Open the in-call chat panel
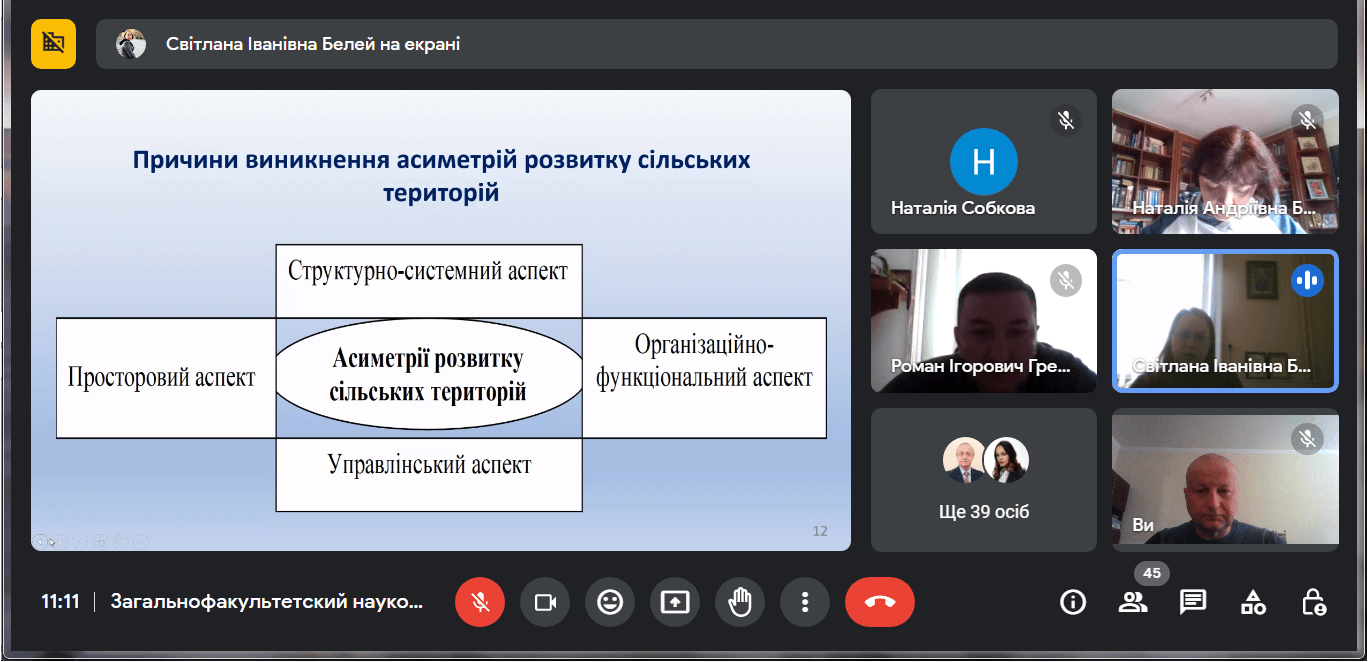The height and width of the screenshot is (662, 1368). [x=1192, y=602]
